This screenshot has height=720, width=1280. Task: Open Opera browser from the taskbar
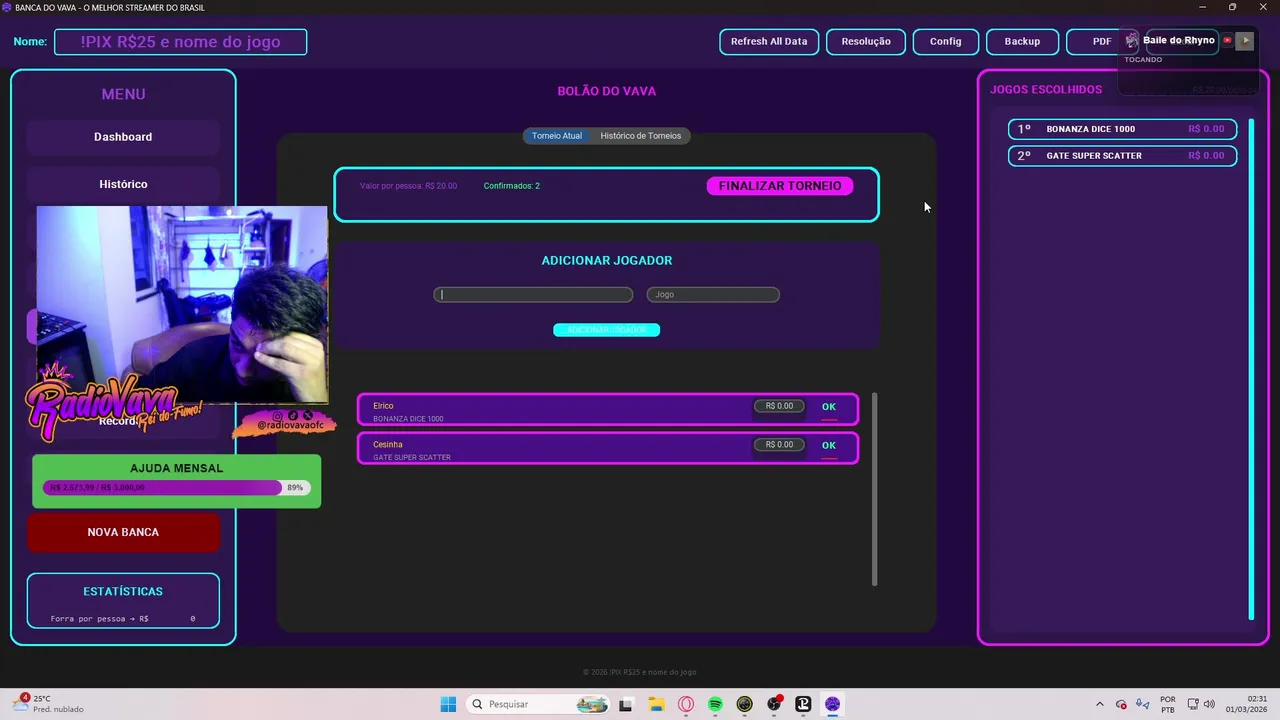click(686, 704)
